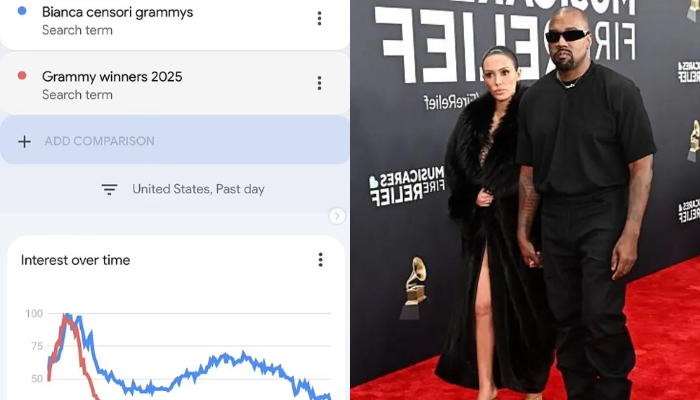Open options menu for Grammy winners 2025 term
700x400 pixels.
pos(319,83)
